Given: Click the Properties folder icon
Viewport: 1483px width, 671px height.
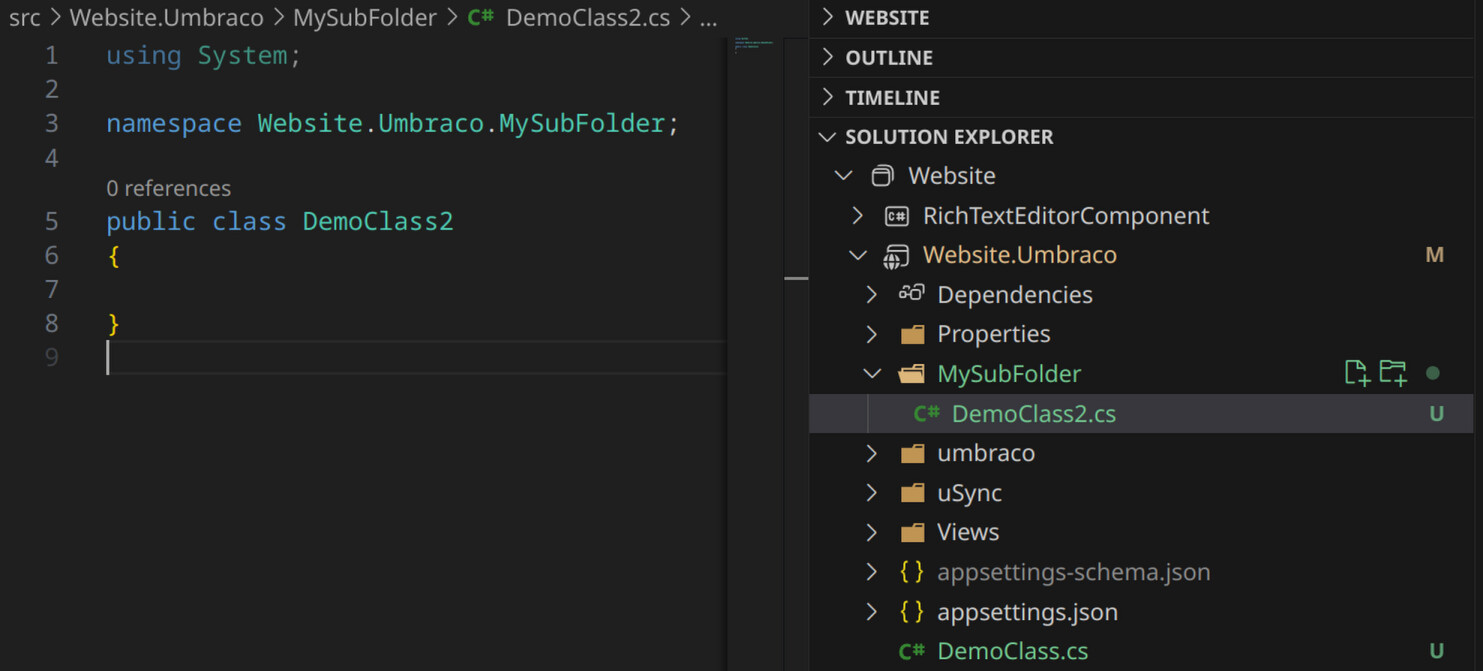Looking at the screenshot, I should pyautogui.click(x=911, y=334).
